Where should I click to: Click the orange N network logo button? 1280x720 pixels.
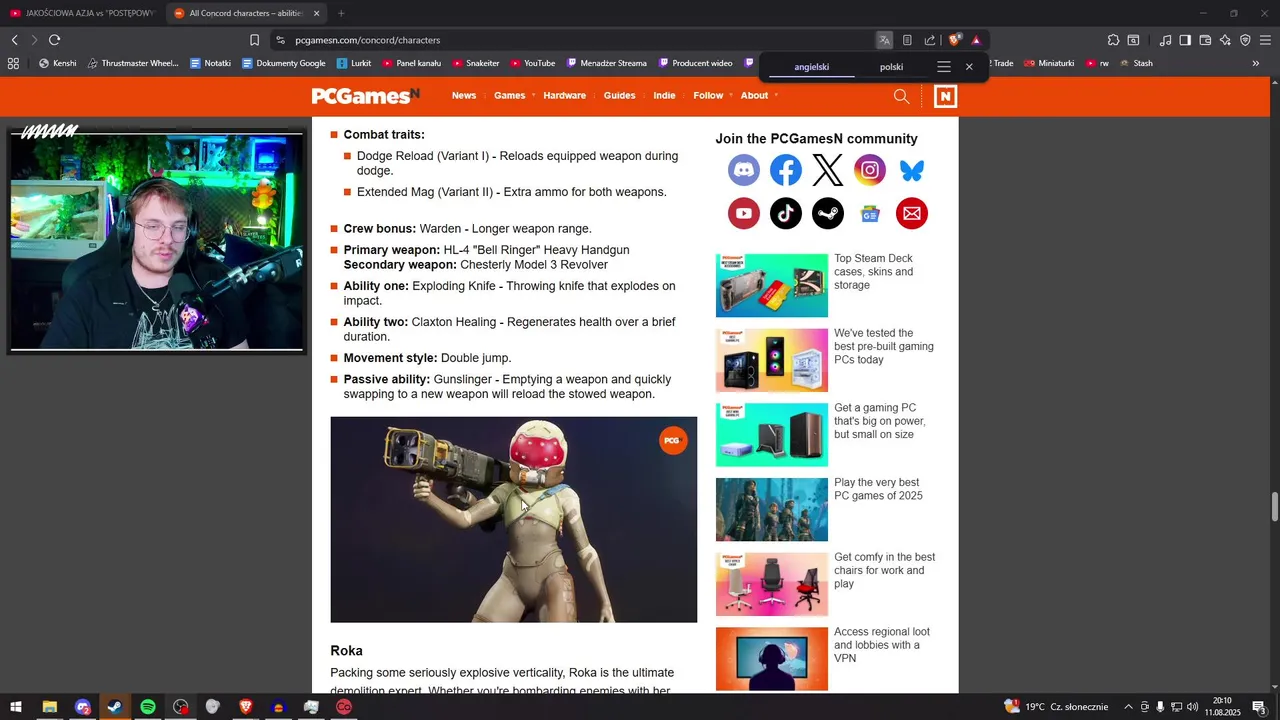(x=945, y=96)
